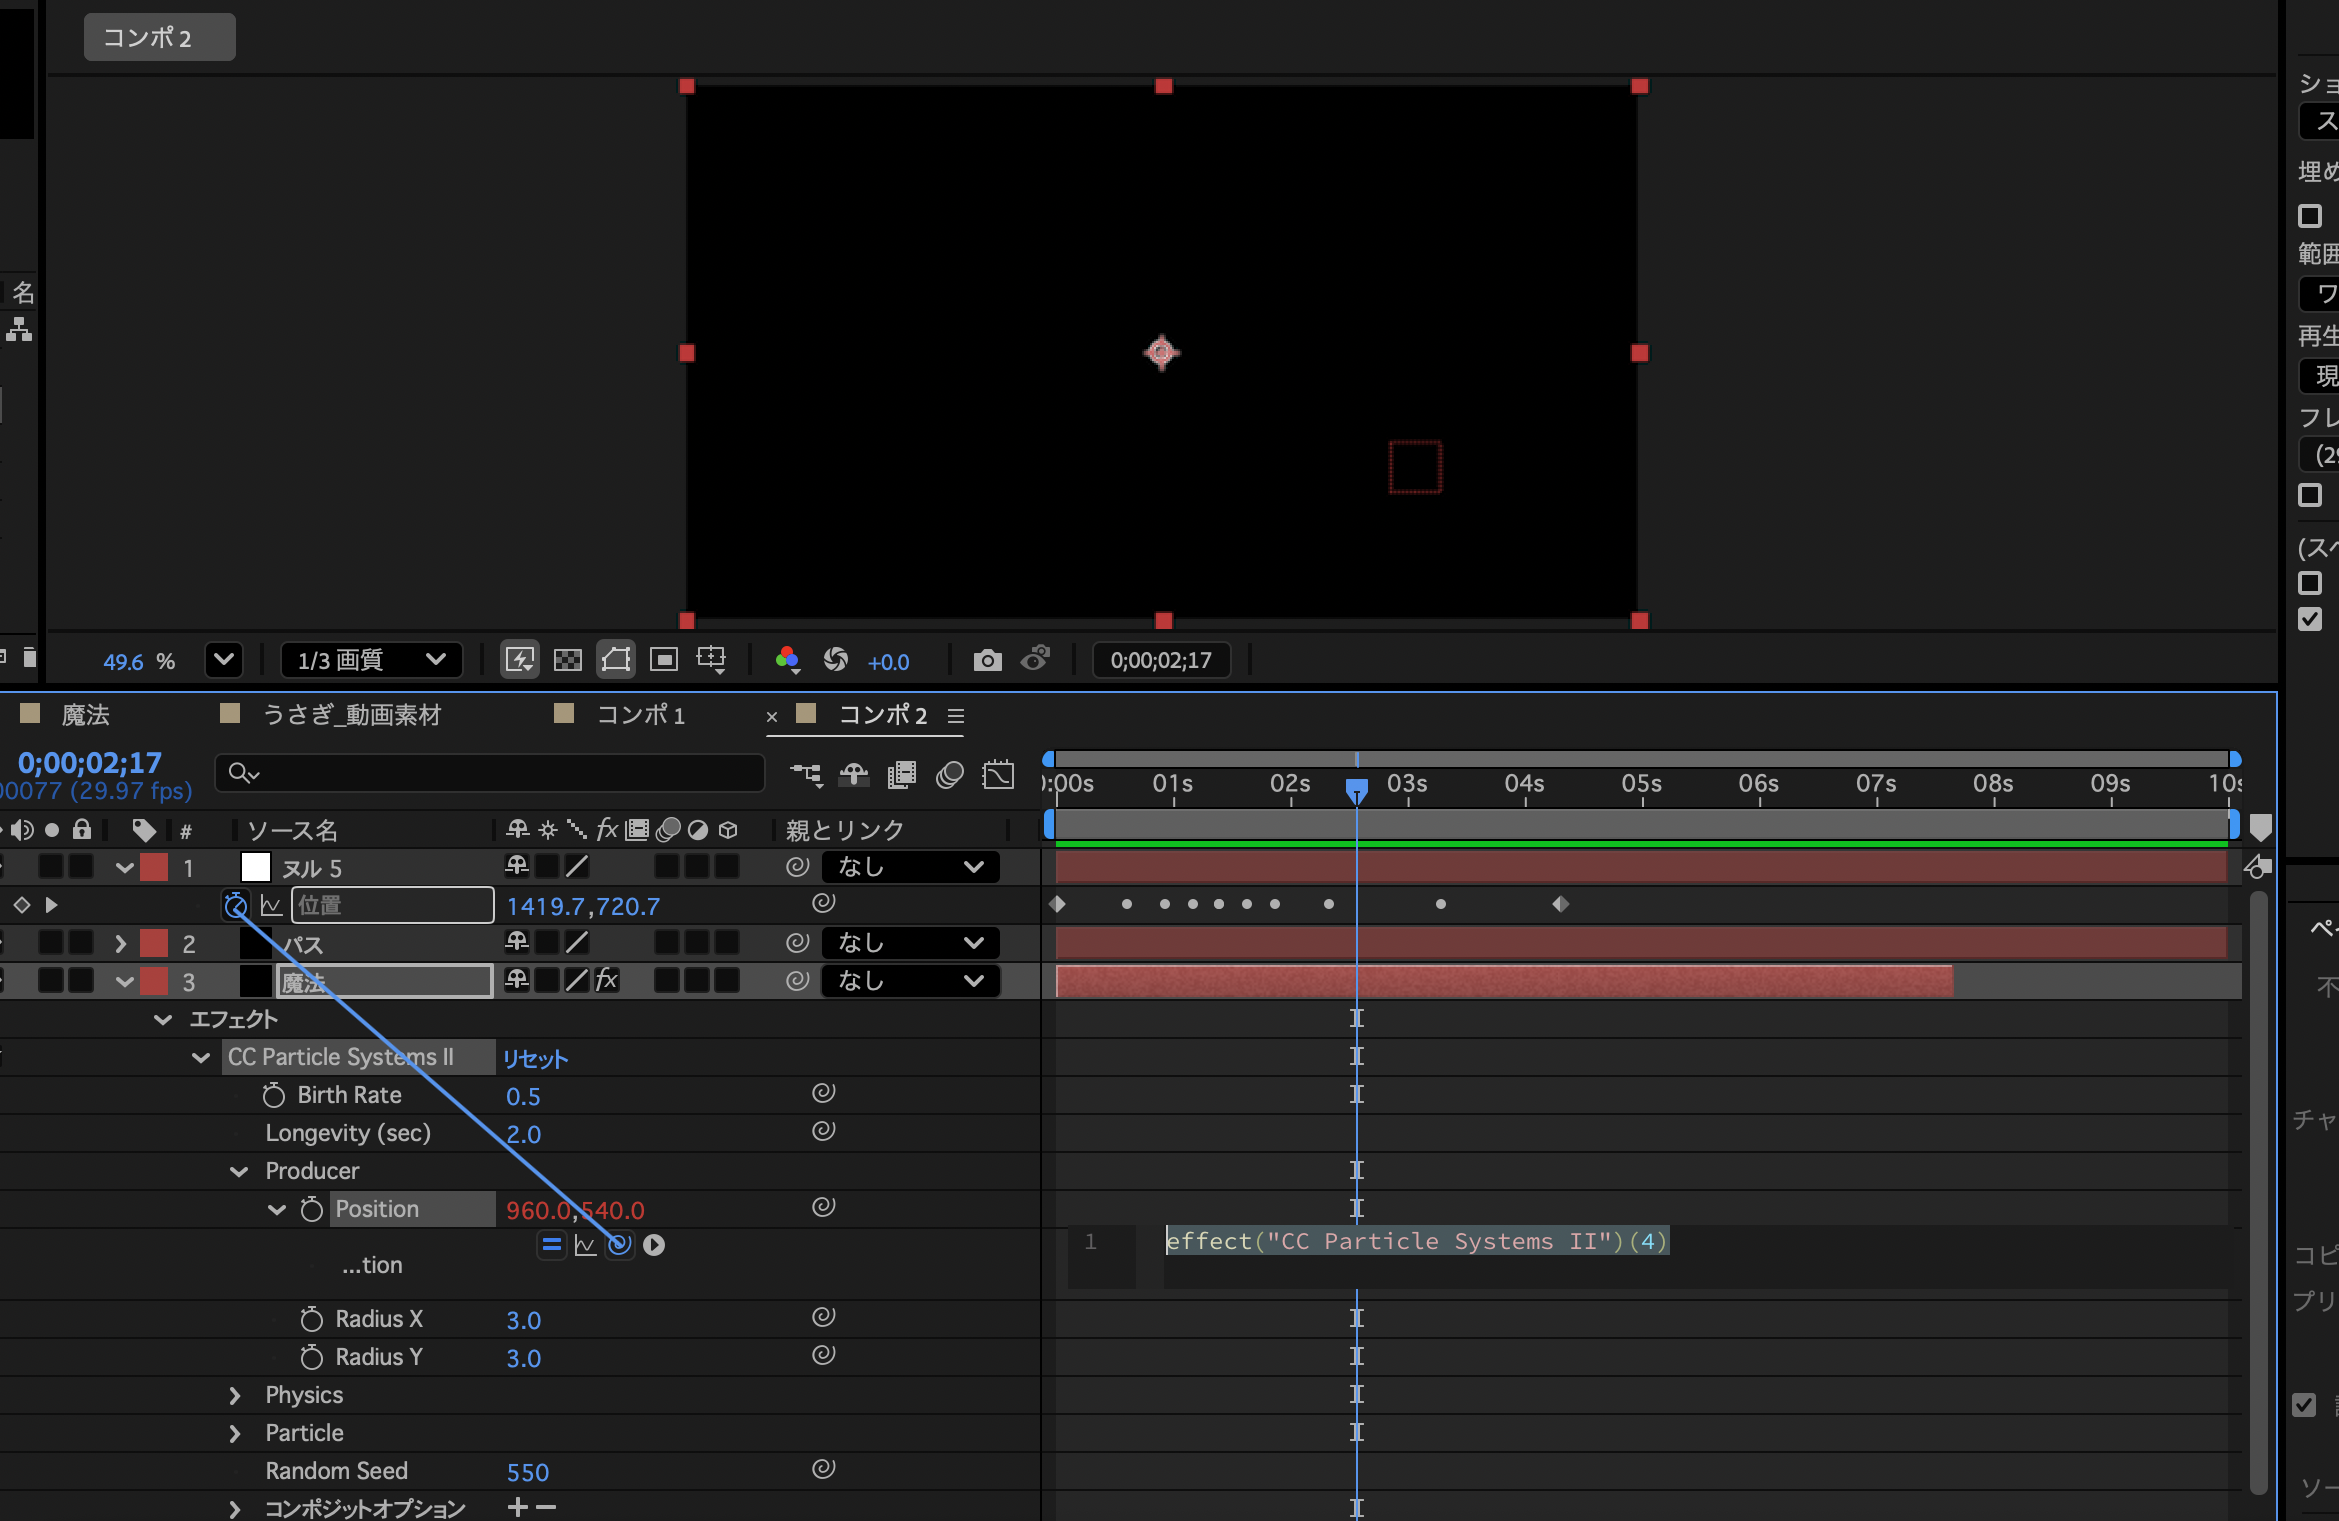Switch to コンポ 1 timeline tab
Screen dimensions: 2339x1521
tap(641, 715)
